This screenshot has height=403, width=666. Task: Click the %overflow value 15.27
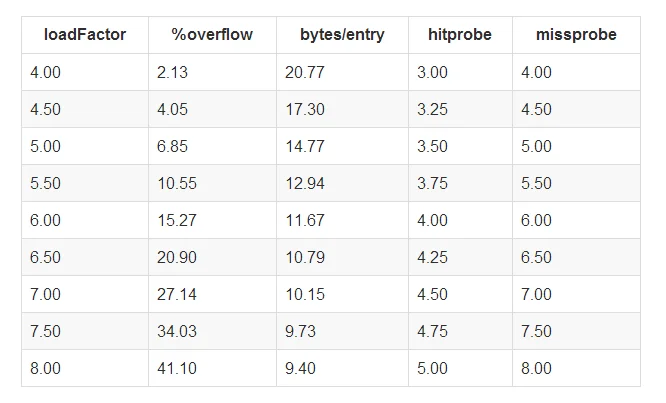point(177,220)
